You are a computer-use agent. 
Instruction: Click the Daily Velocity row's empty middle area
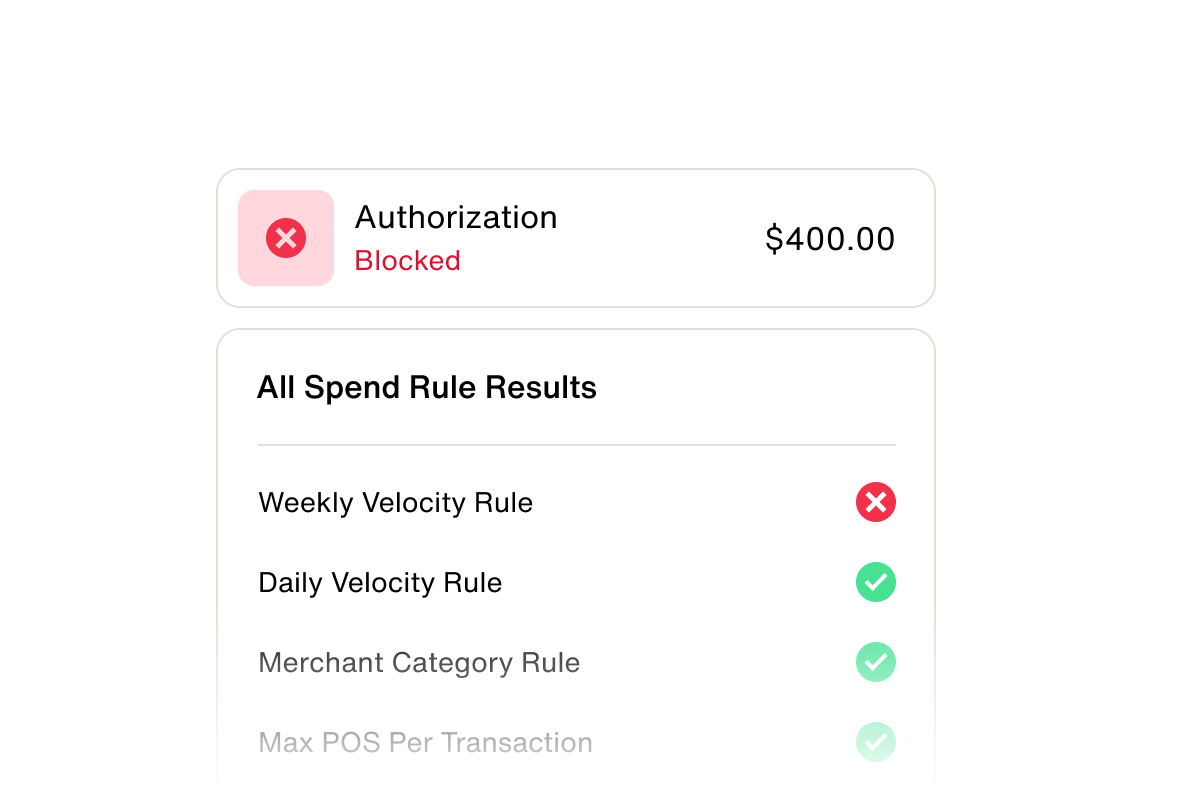point(680,582)
